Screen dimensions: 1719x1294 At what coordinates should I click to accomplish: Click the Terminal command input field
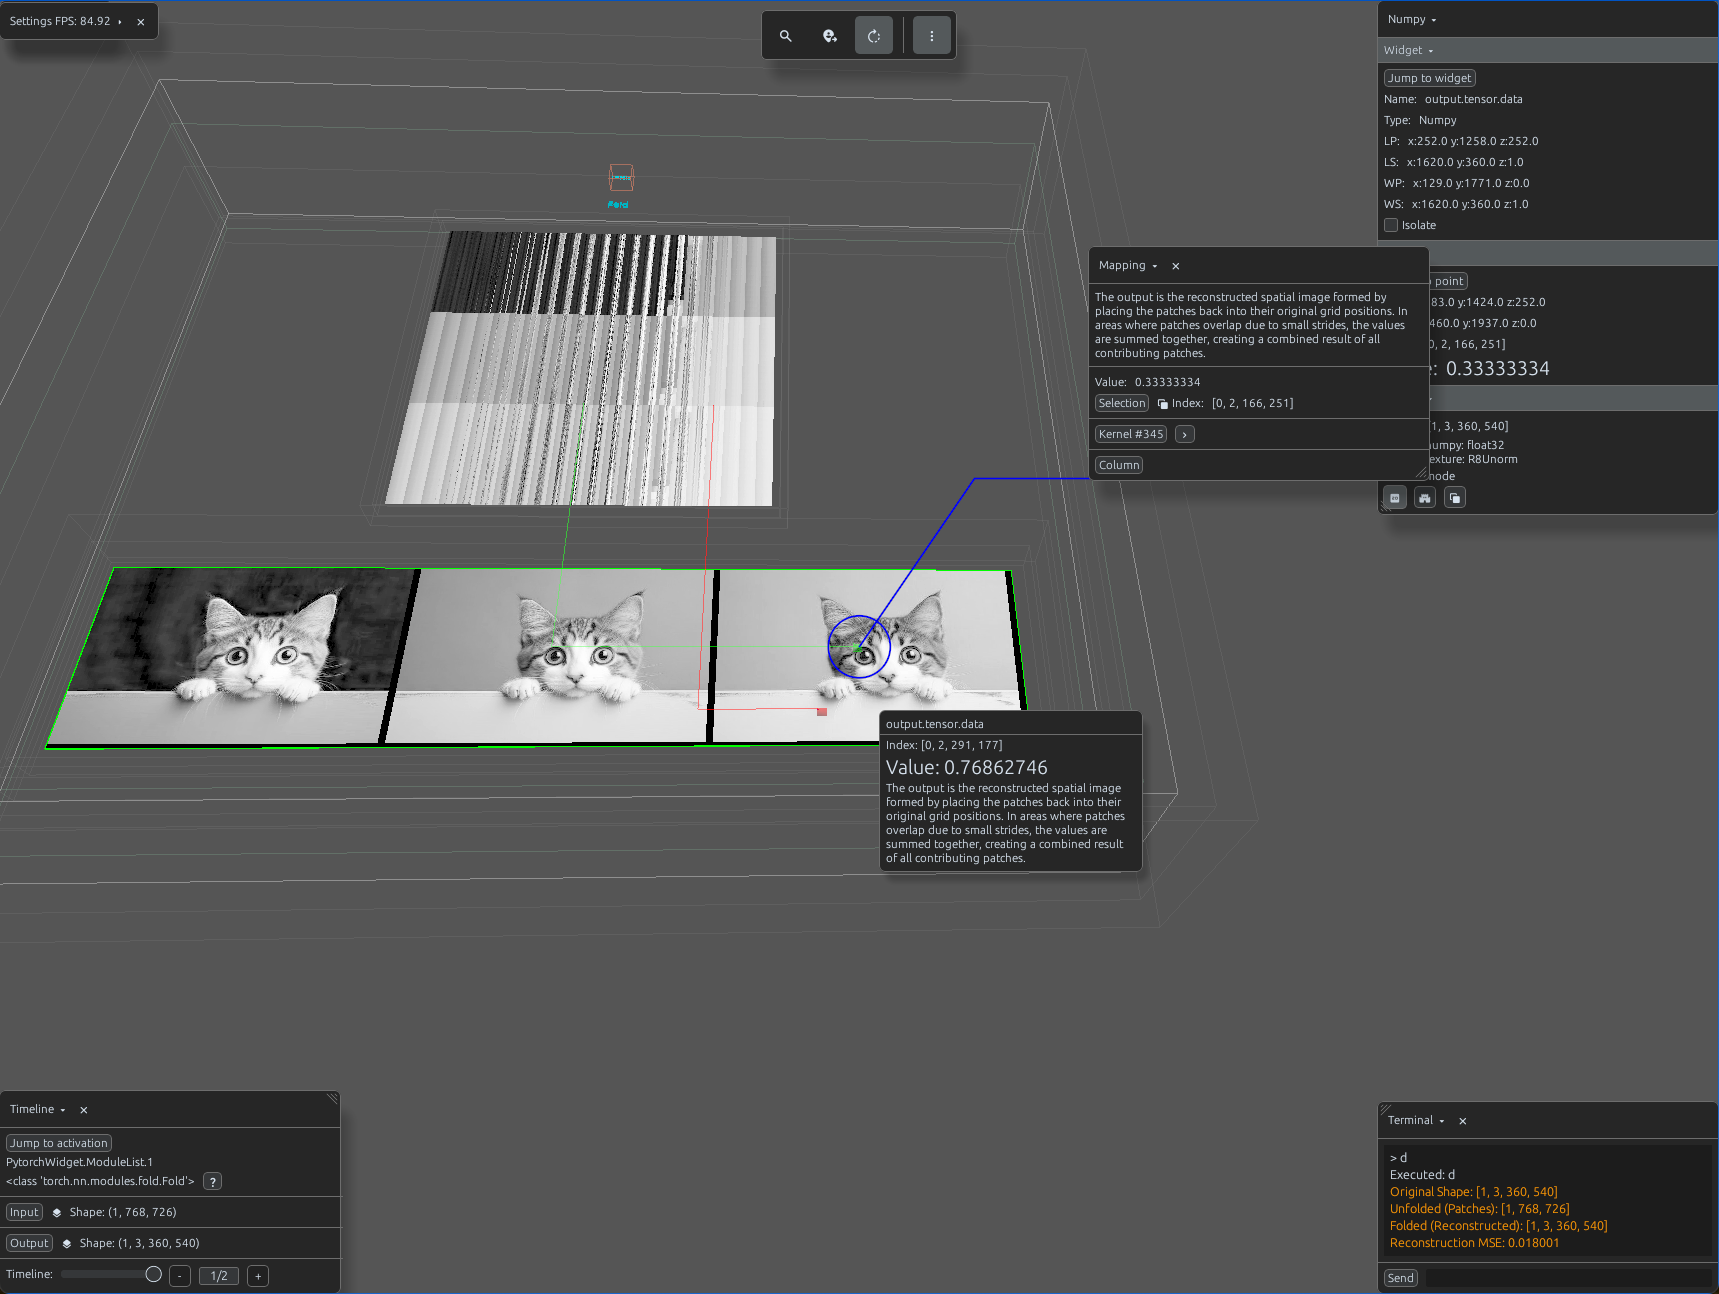coord(1567,1278)
